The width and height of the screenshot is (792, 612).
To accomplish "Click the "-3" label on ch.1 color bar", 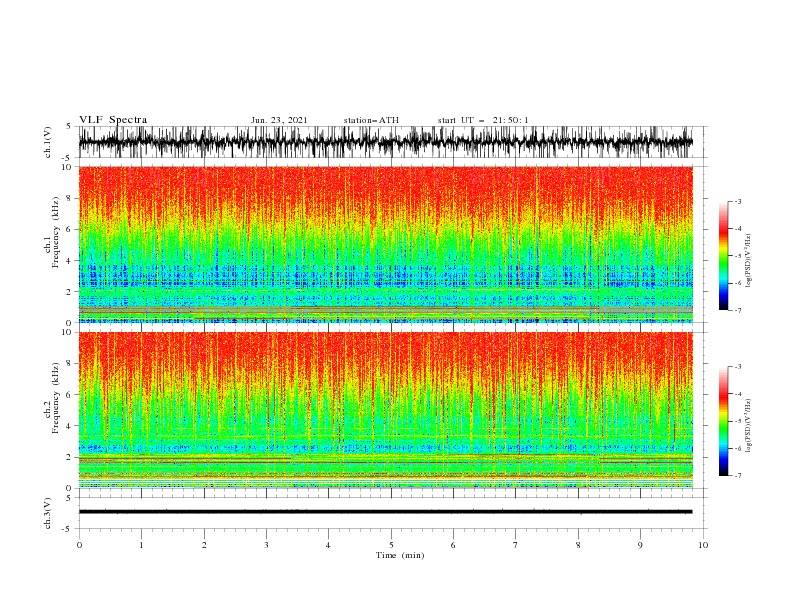I will pos(737,201).
